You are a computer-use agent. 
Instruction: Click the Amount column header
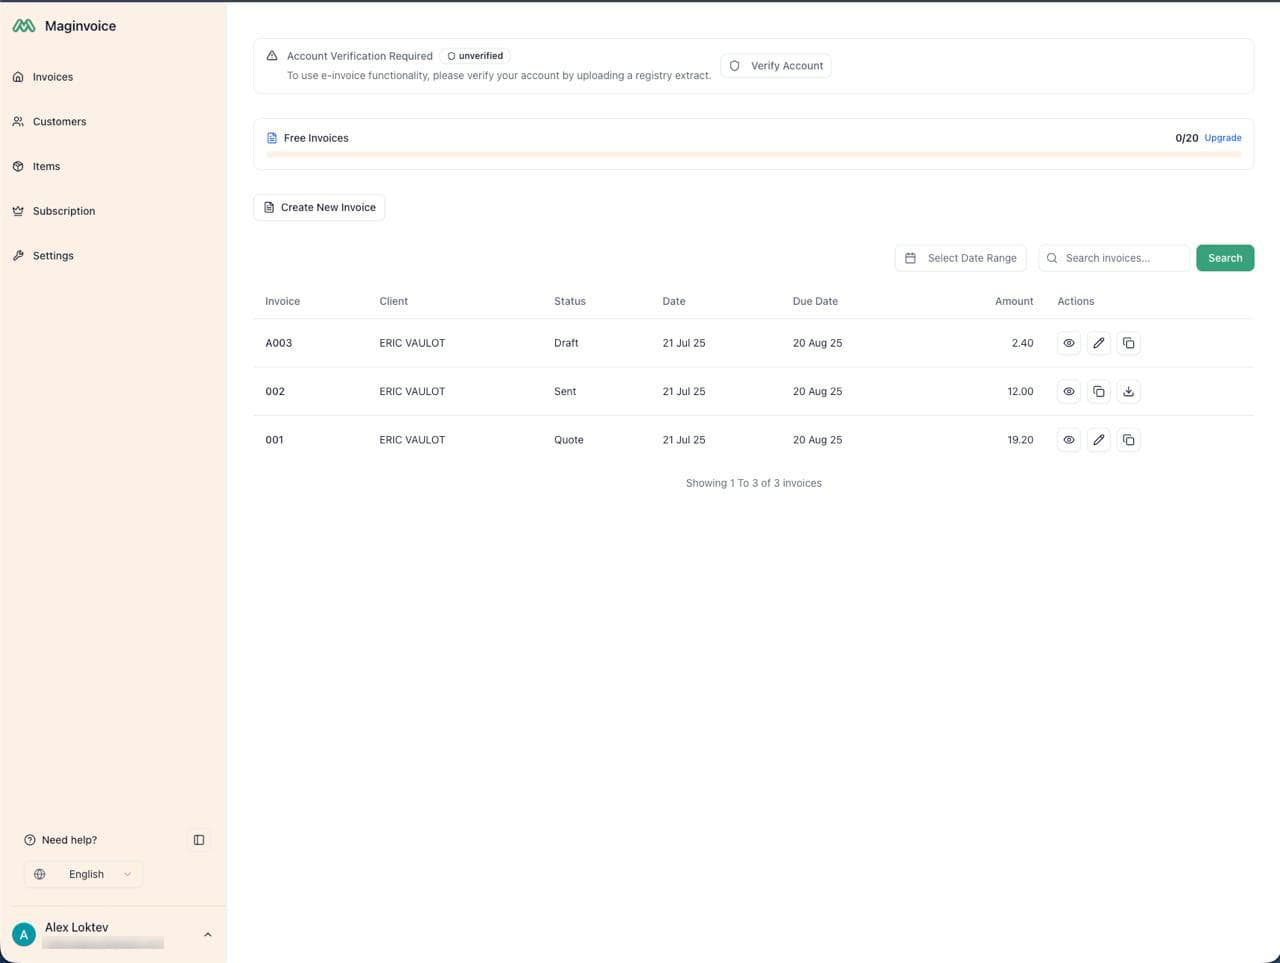(x=1014, y=301)
